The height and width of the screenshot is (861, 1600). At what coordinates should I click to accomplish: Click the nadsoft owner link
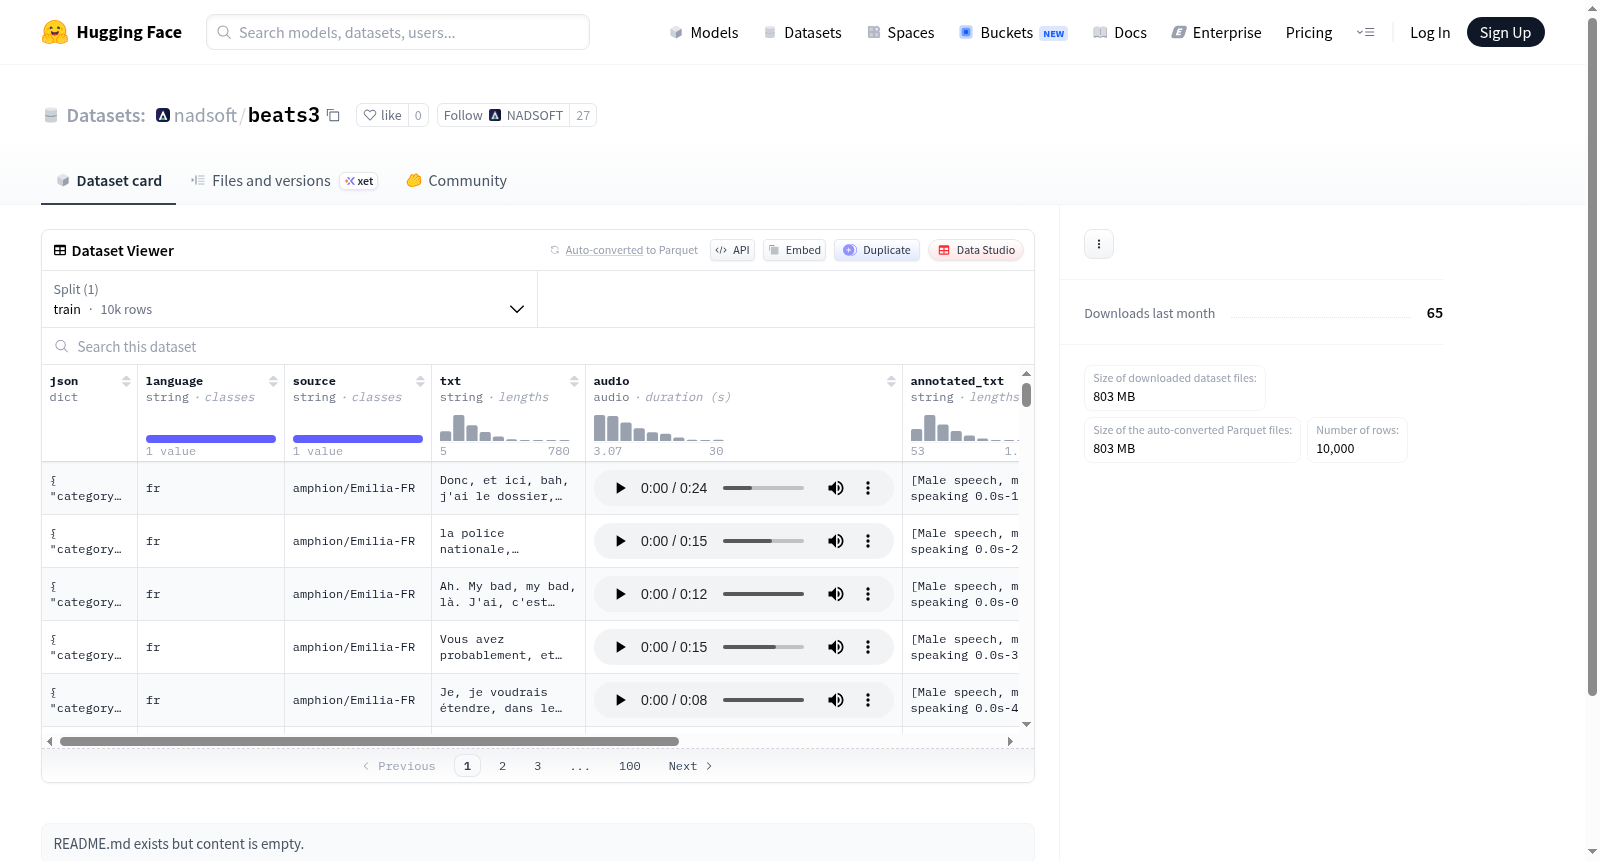205,116
